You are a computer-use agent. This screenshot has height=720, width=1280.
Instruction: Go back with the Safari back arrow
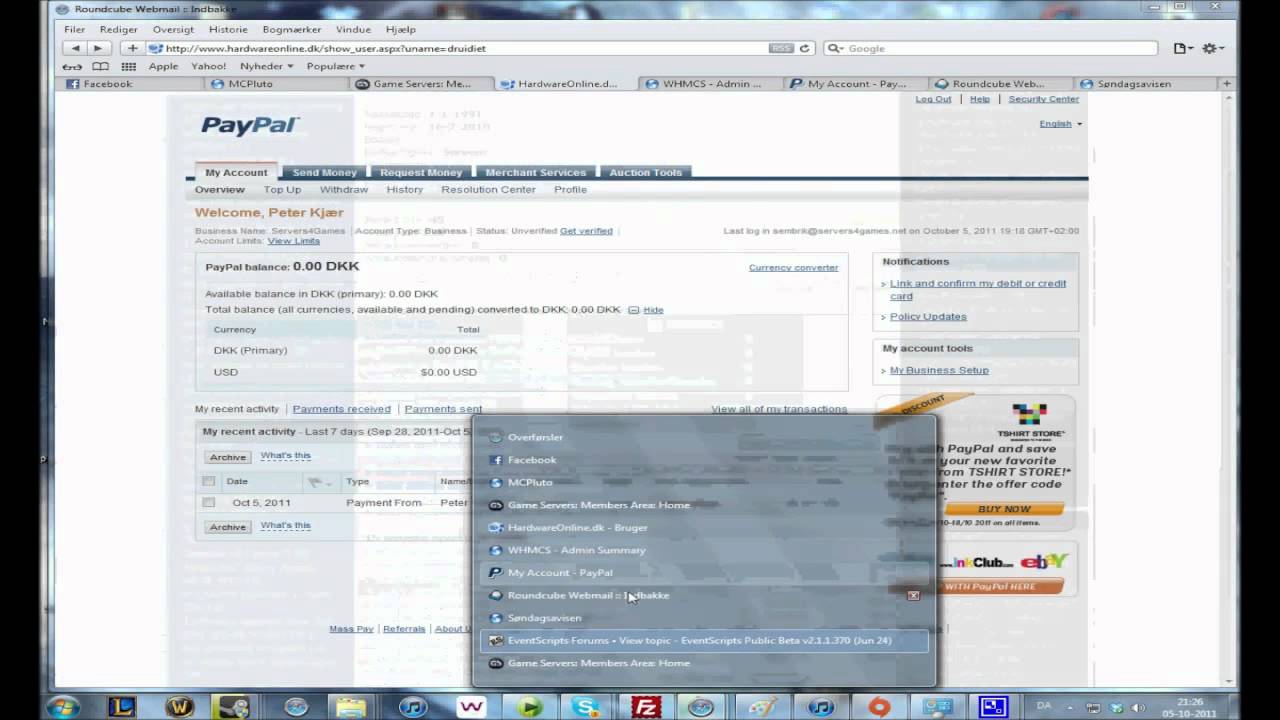pyautogui.click(x=76, y=48)
